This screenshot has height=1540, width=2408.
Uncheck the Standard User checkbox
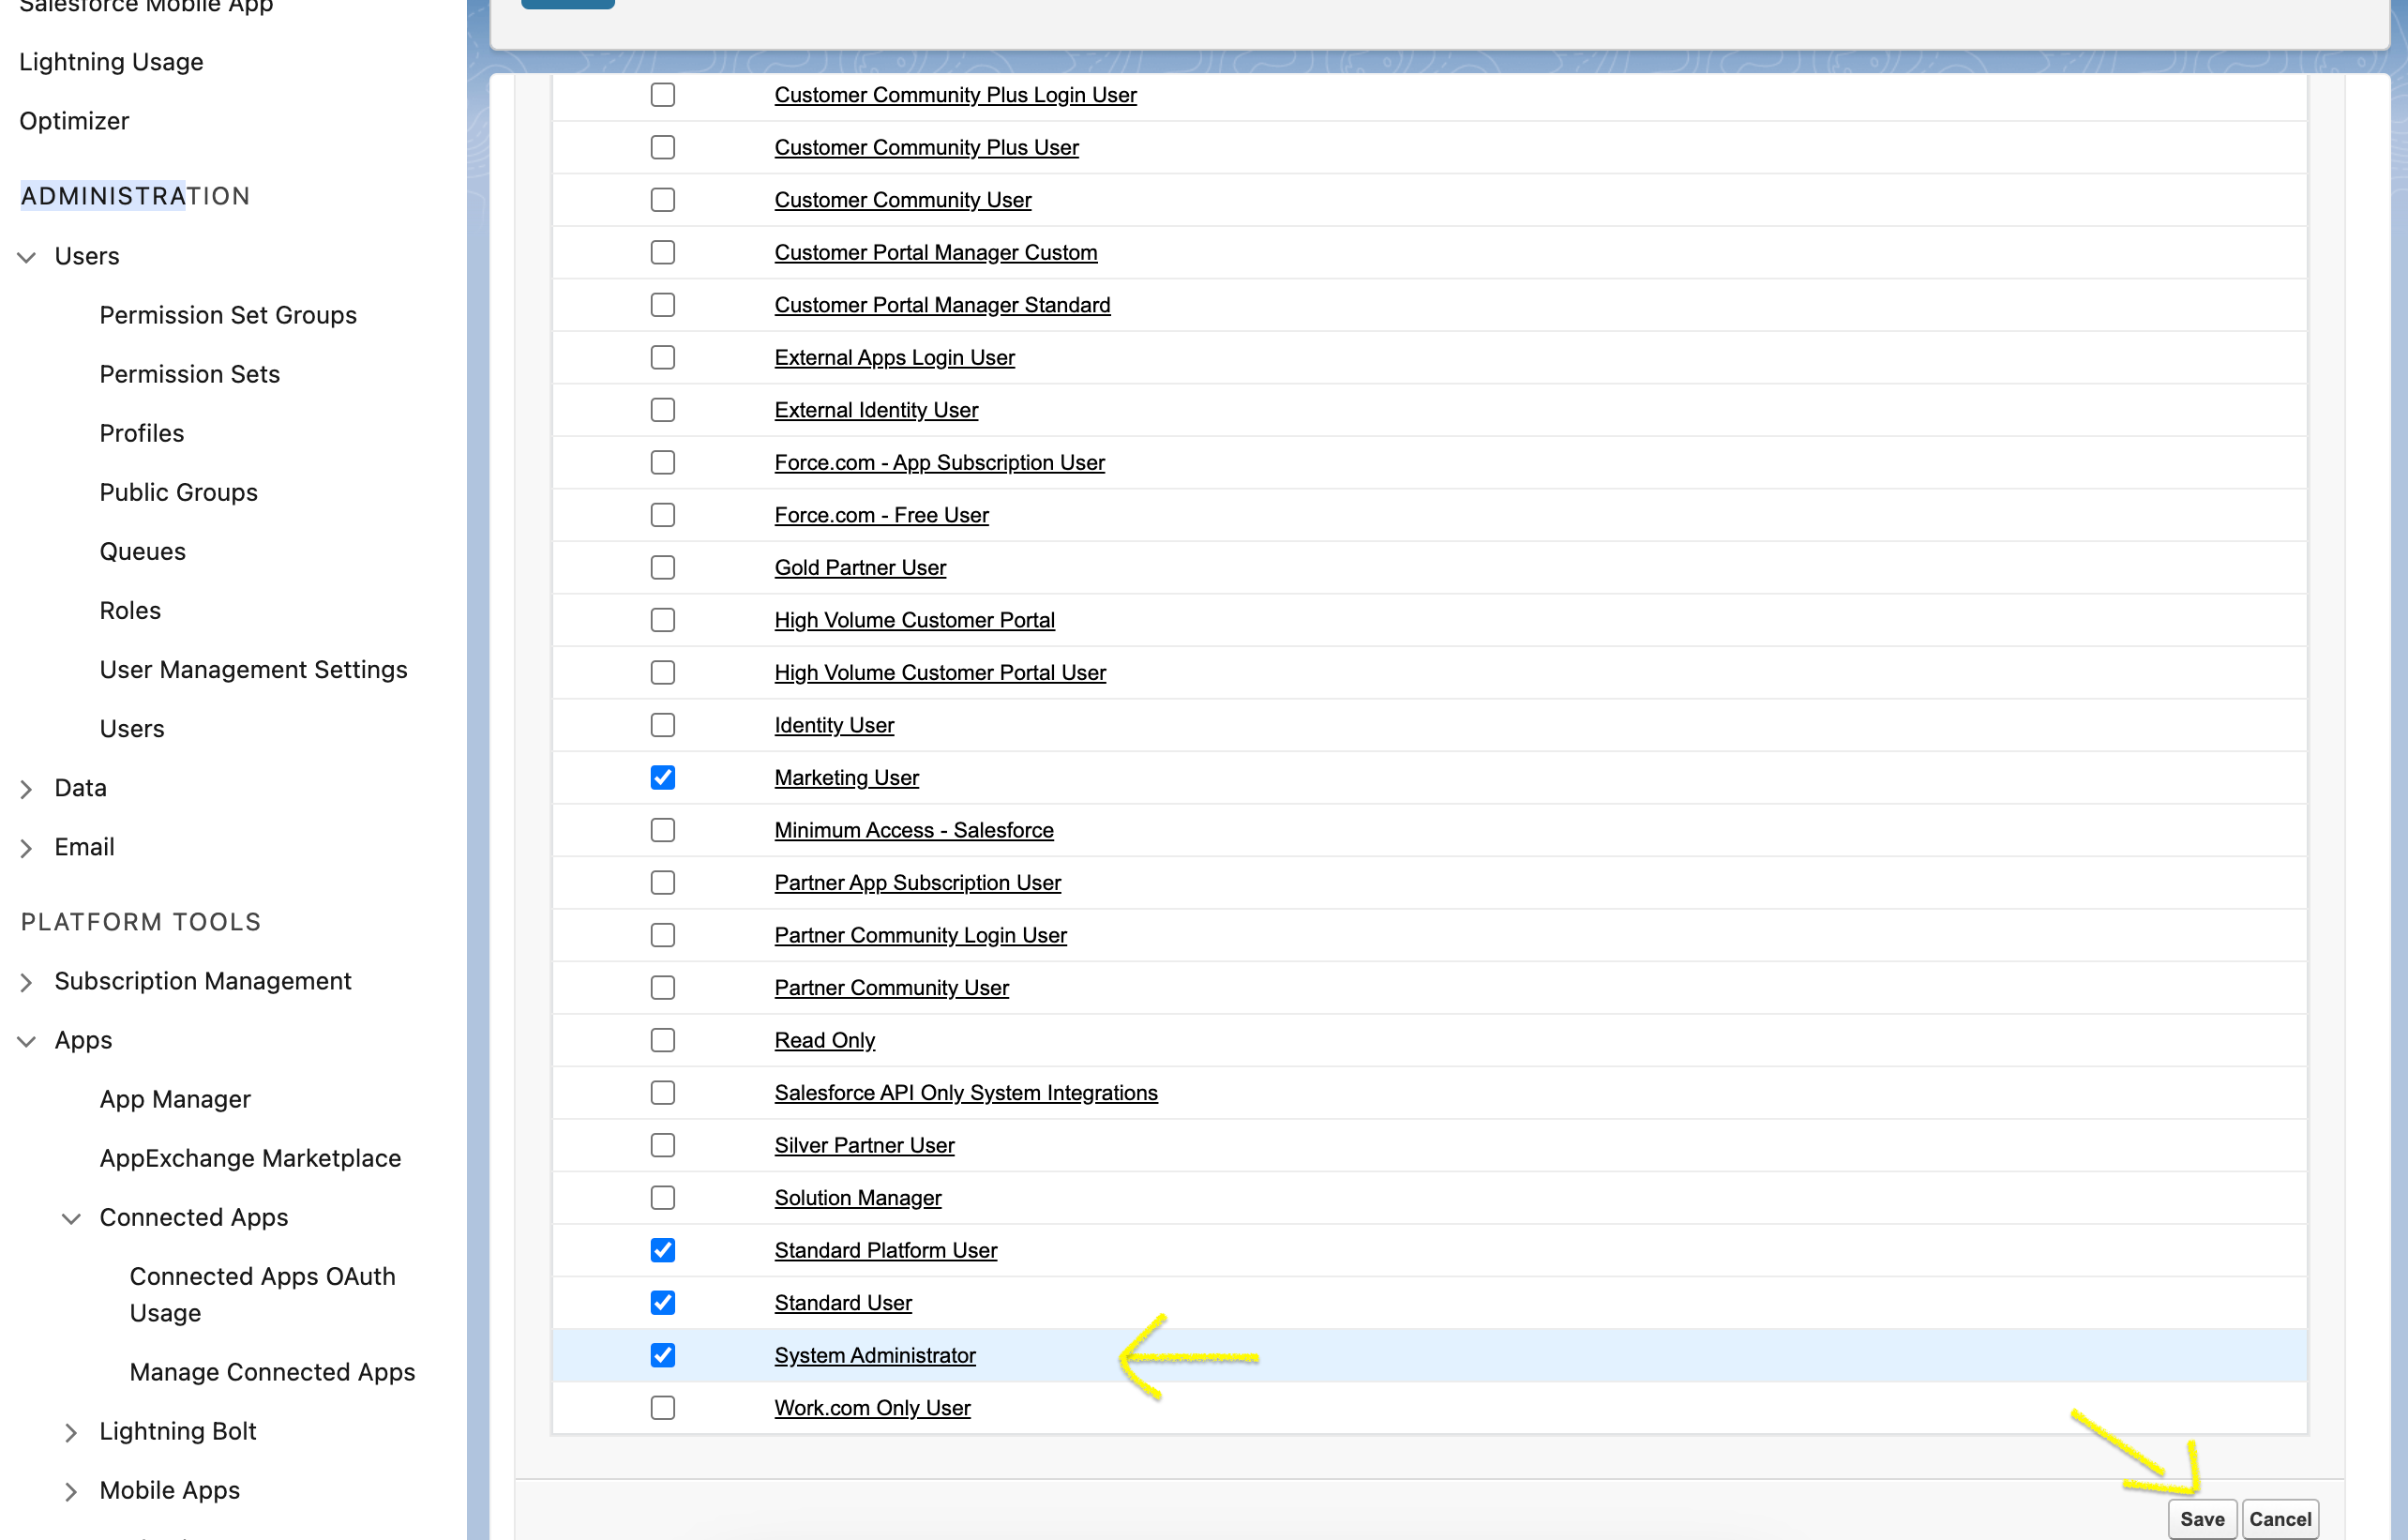click(x=663, y=1303)
